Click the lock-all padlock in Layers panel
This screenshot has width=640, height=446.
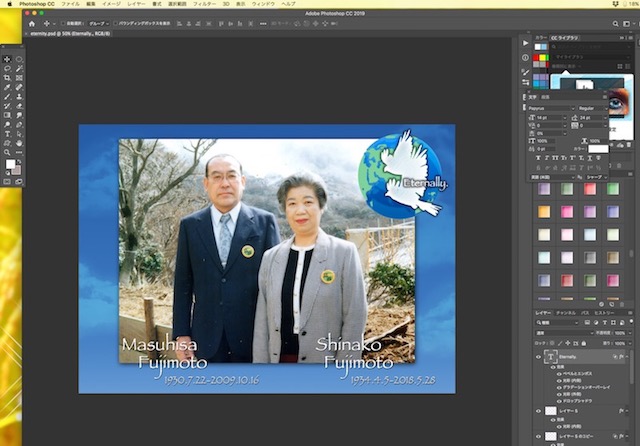(x=584, y=343)
